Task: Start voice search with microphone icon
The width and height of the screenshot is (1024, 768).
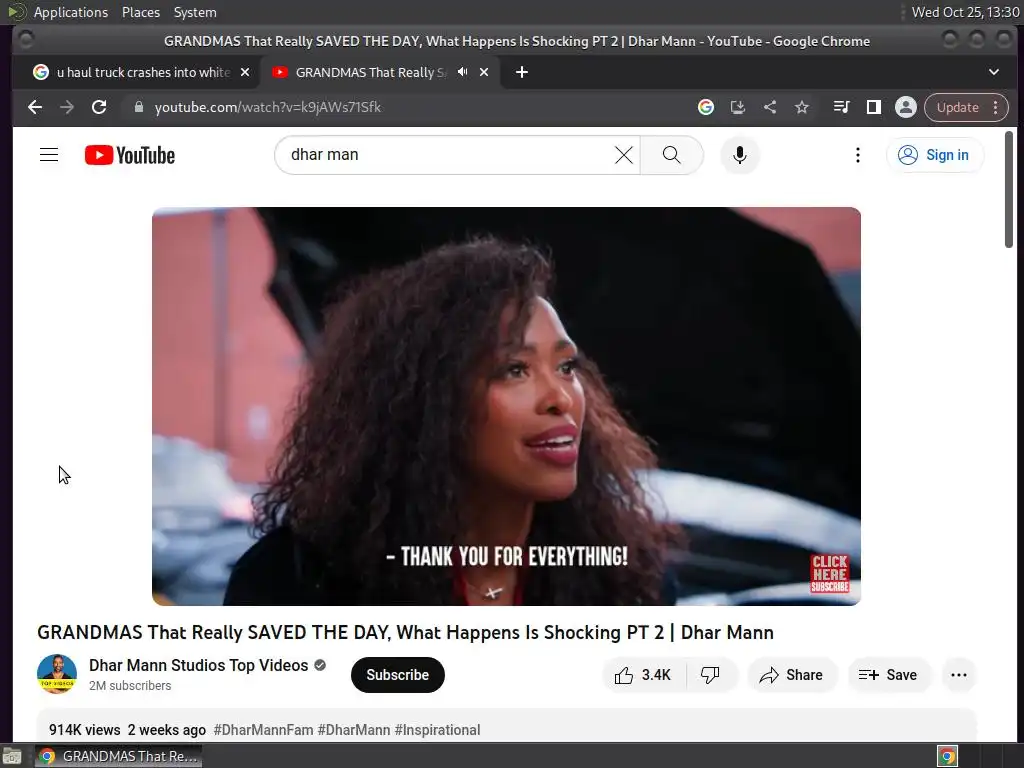Action: point(740,155)
